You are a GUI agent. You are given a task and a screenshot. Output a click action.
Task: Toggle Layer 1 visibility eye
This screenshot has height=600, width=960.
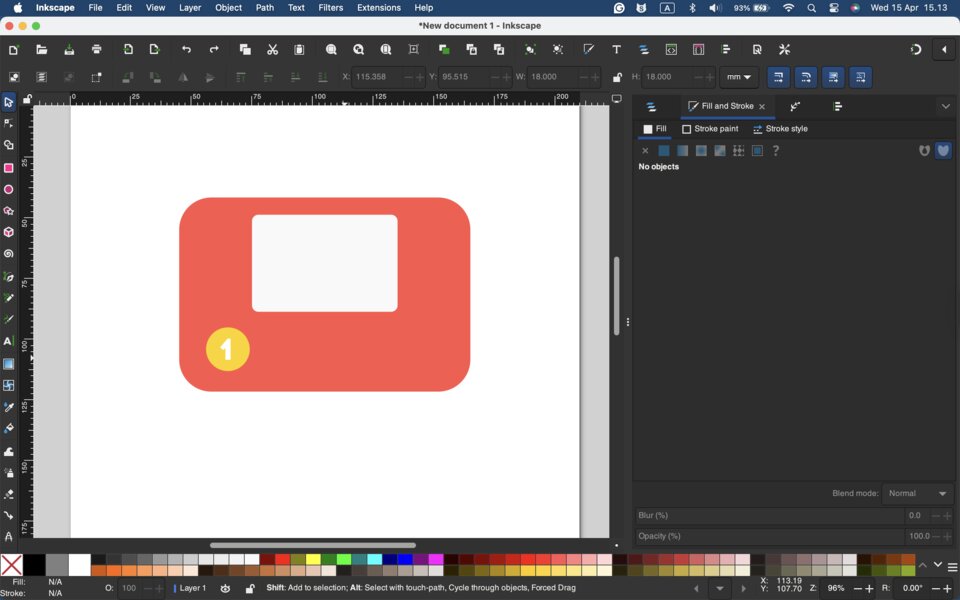pos(225,589)
